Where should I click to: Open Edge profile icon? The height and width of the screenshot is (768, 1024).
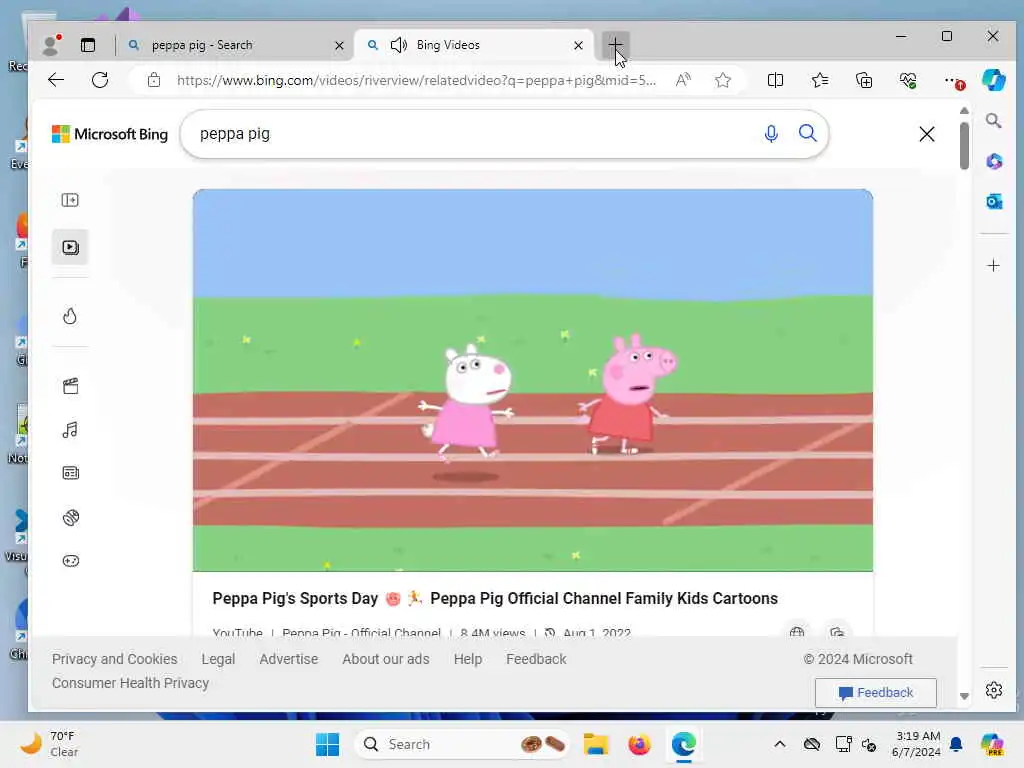coord(50,44)
